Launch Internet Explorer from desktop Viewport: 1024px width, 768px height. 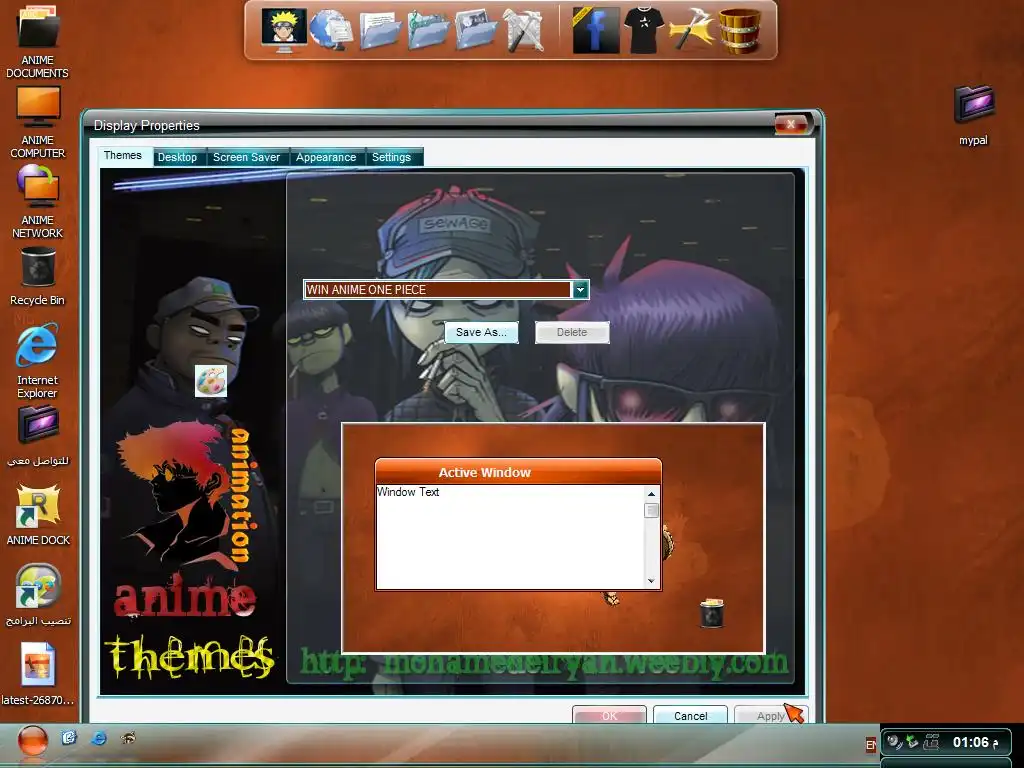pos(37,360)
